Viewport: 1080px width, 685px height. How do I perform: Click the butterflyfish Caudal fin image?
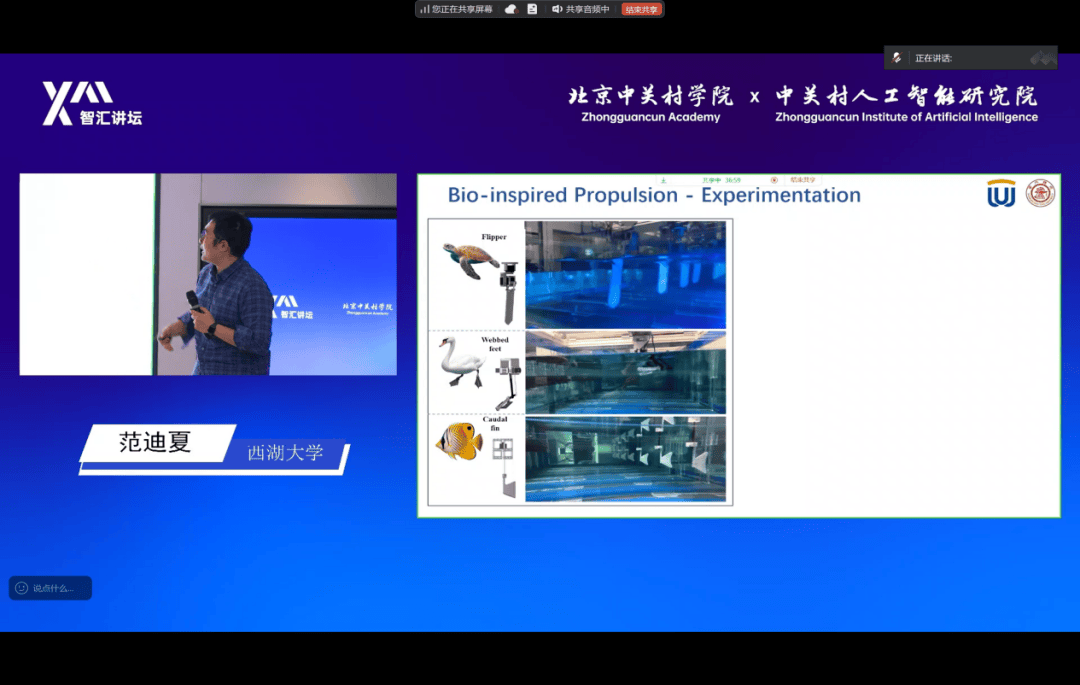[x=458, y=441]
